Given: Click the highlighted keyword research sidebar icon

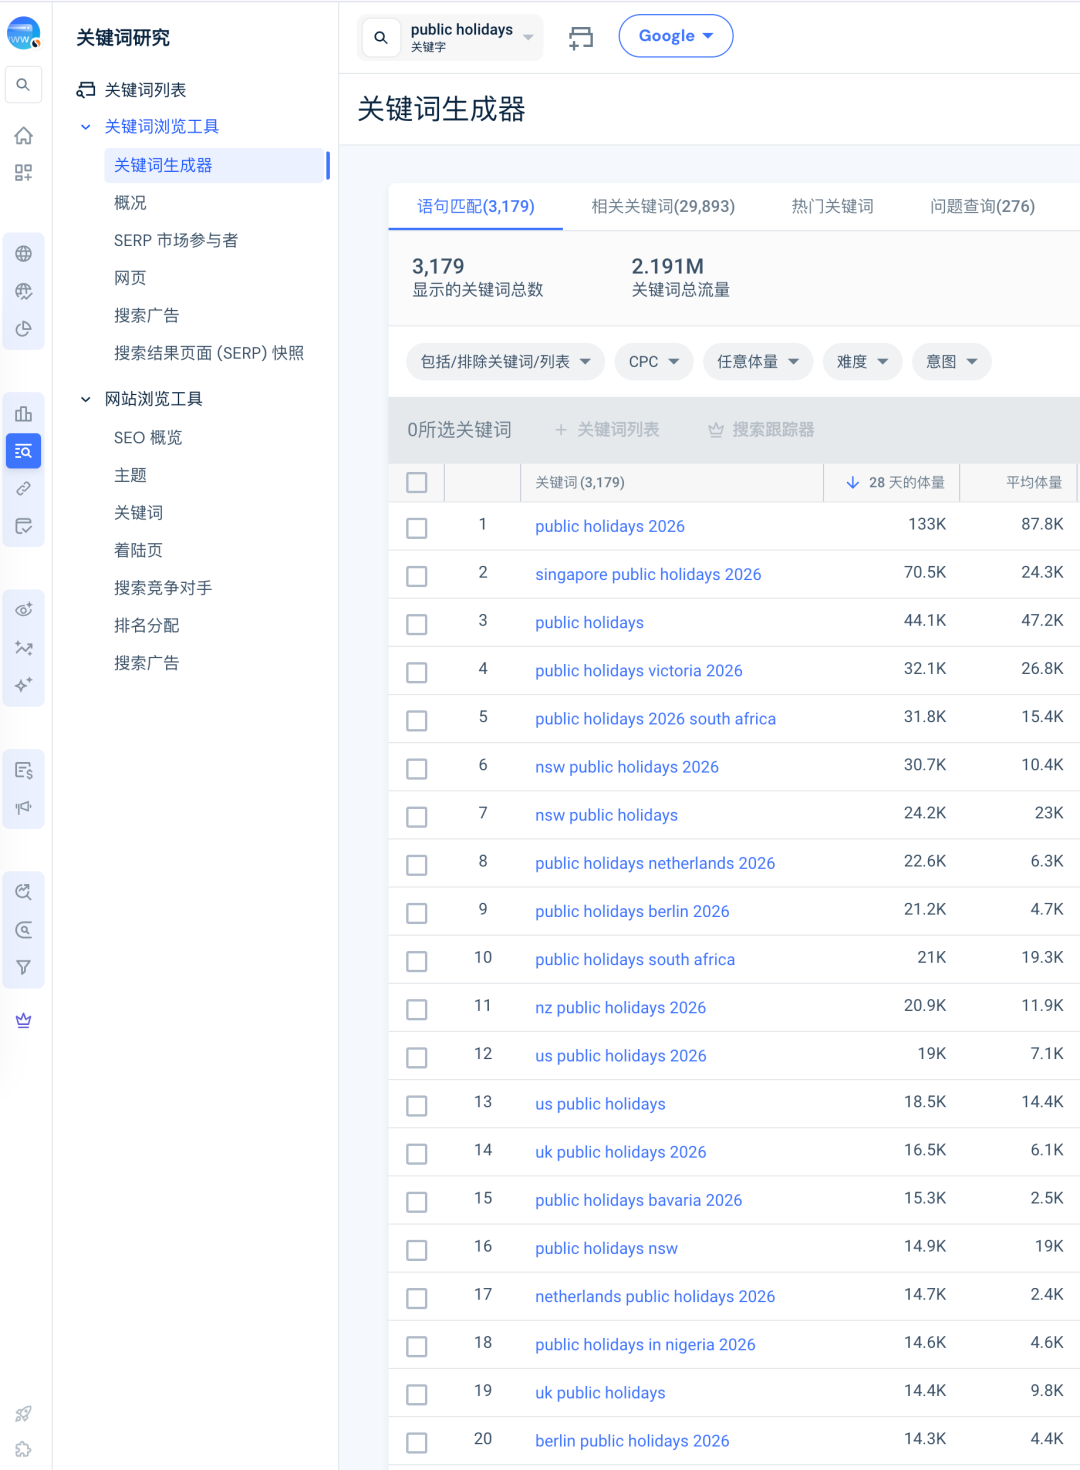Looking at the screenshot, I should pyautogui.click(x=23, y=451).
